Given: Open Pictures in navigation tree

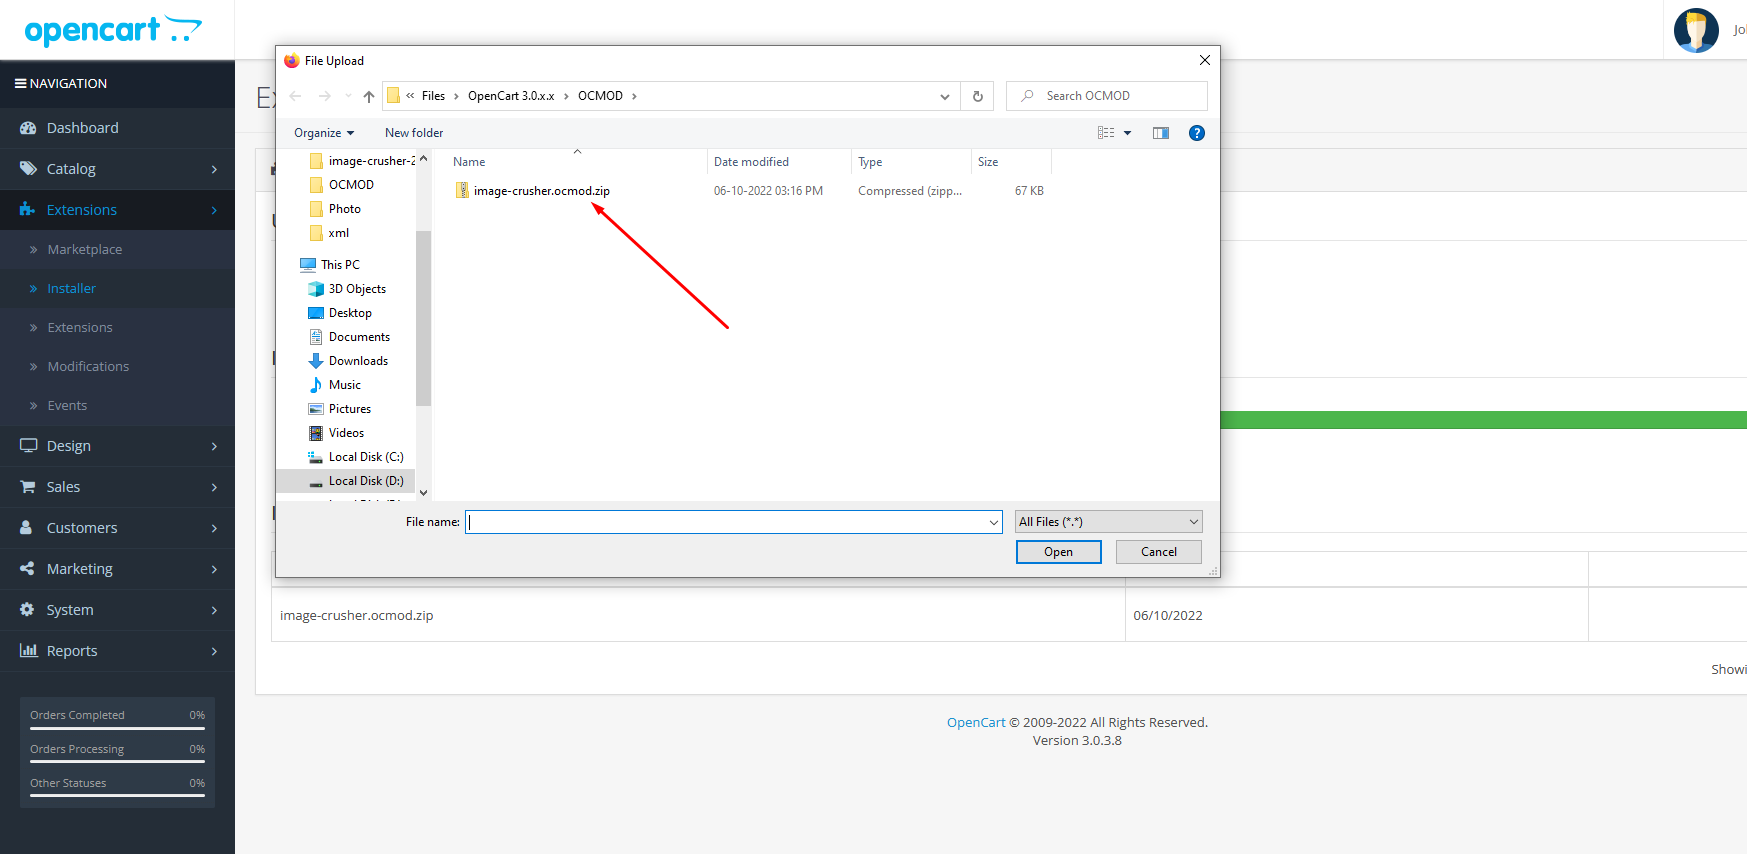Looking at the screenshot, I should pos(349,409).
